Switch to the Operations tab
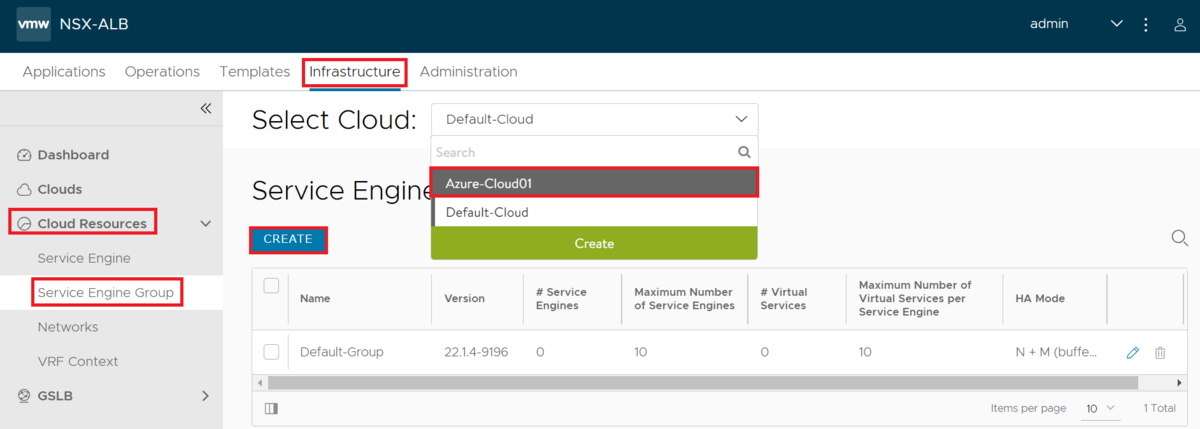Image resolution: width=1200 pixels, height=429 pixels. 162,72
